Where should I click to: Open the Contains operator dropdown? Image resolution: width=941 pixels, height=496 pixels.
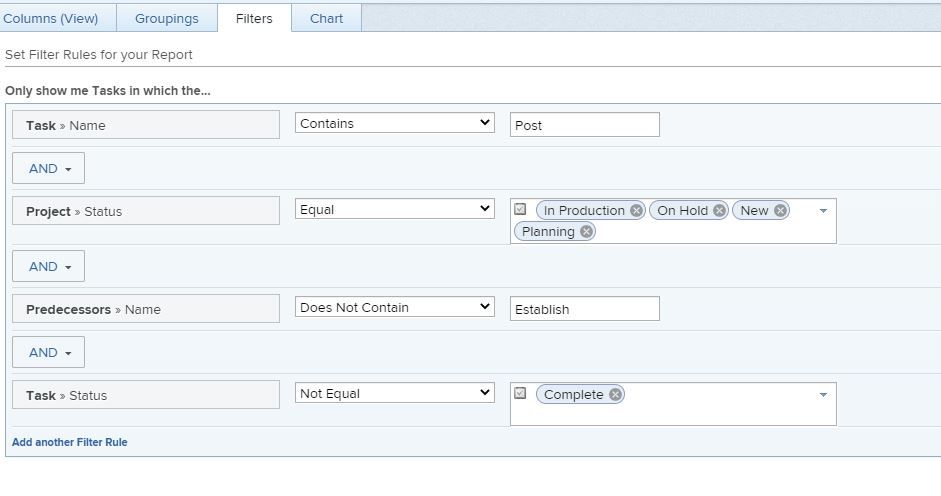point(395,123)
